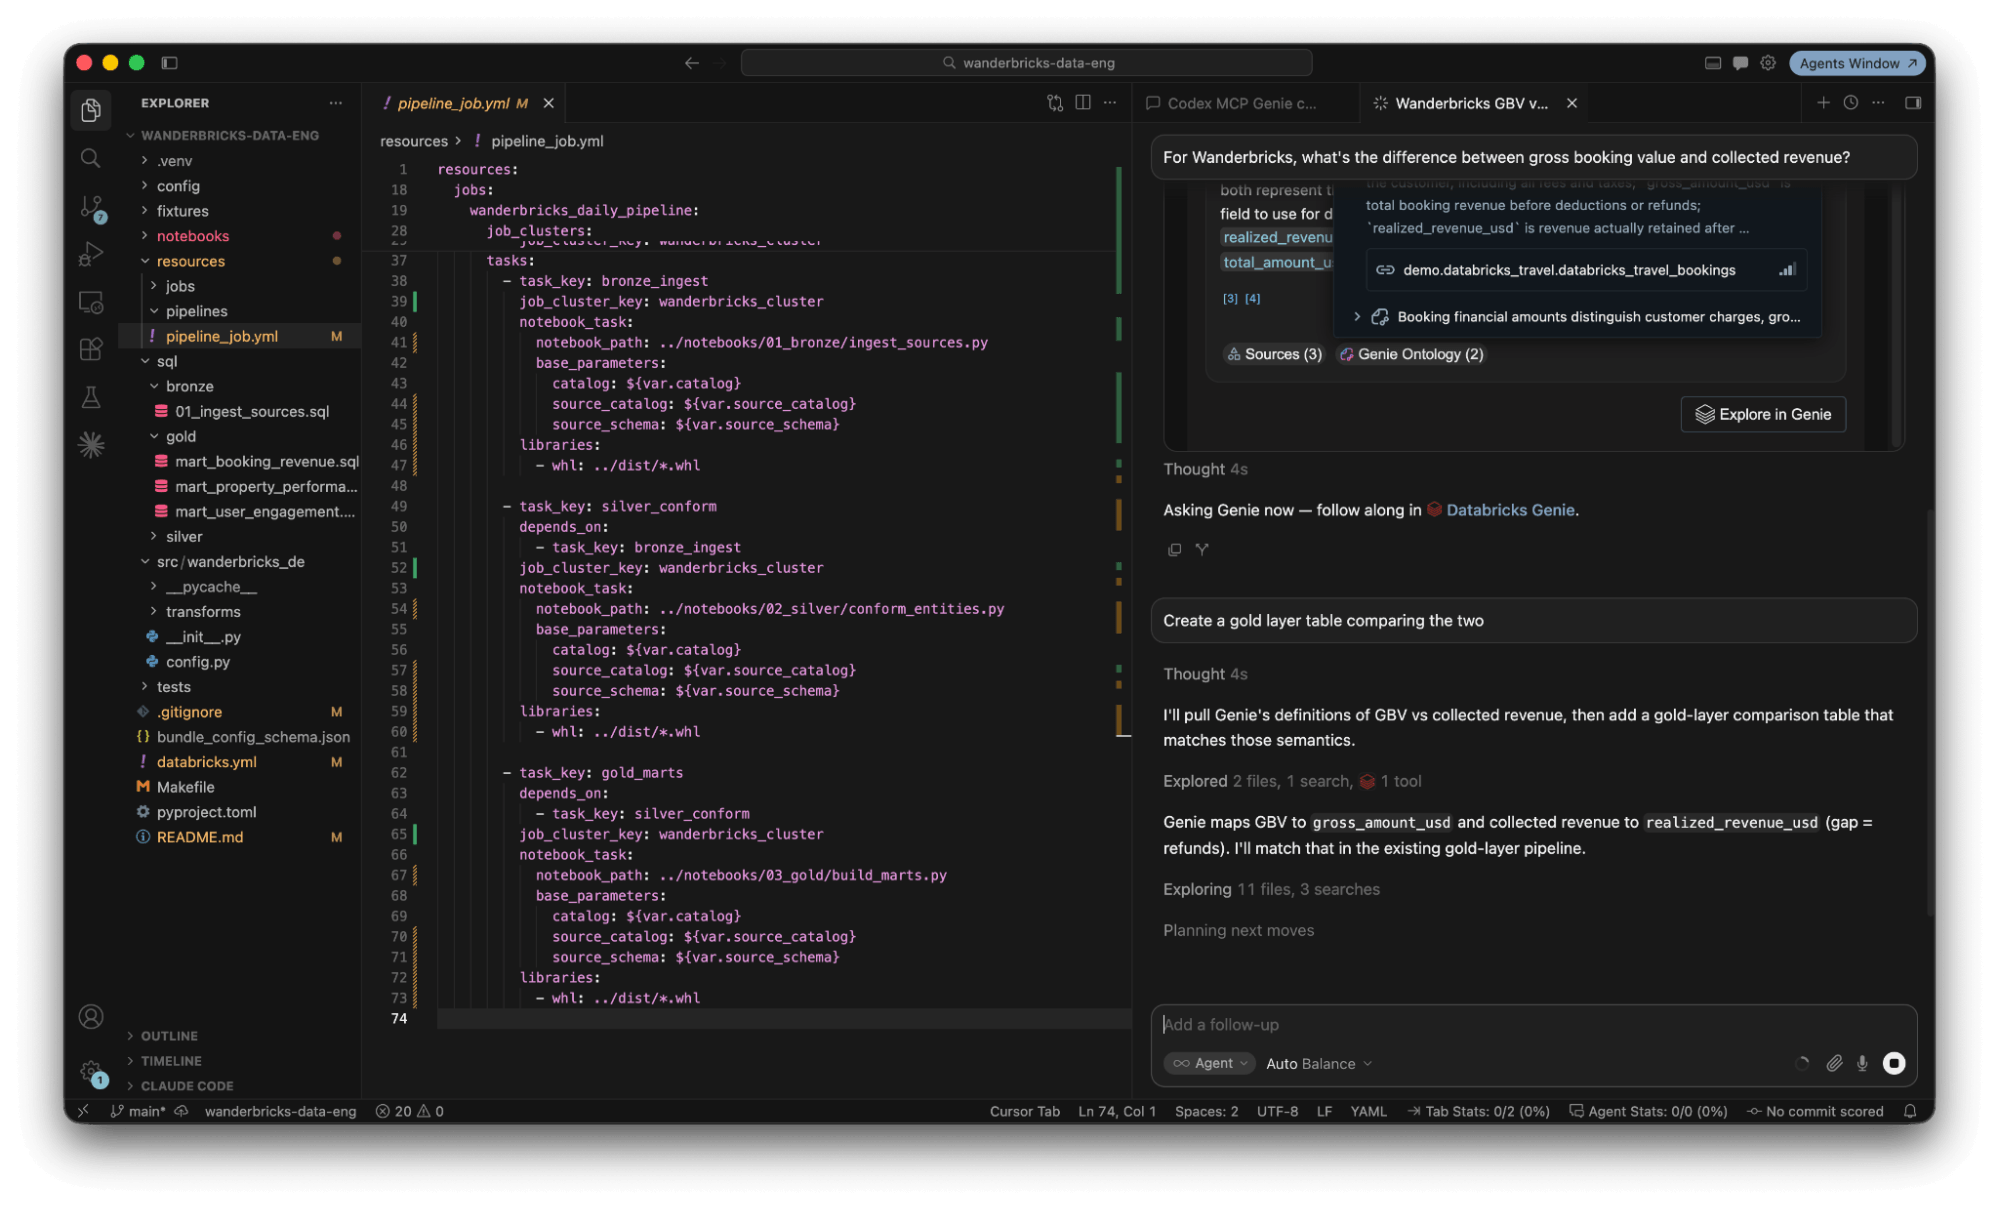1999x1208 pixels.
Task: Select the pipeline_job.yml editor tab
Action: click(454, 103)
